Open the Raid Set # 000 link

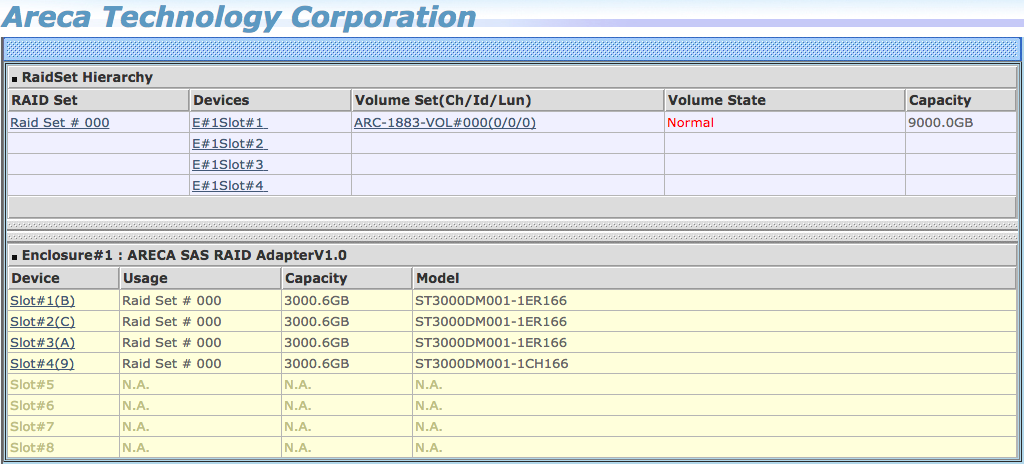(x=60, y=123)
